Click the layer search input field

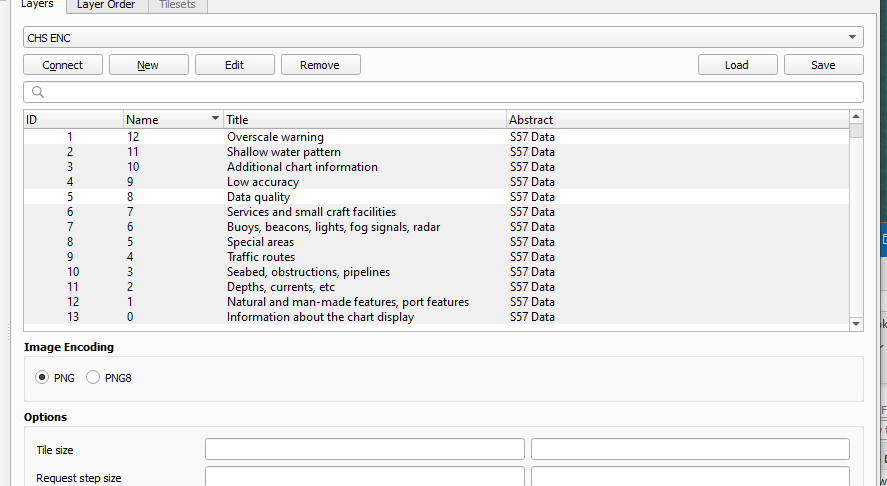[x=450, y=92]
